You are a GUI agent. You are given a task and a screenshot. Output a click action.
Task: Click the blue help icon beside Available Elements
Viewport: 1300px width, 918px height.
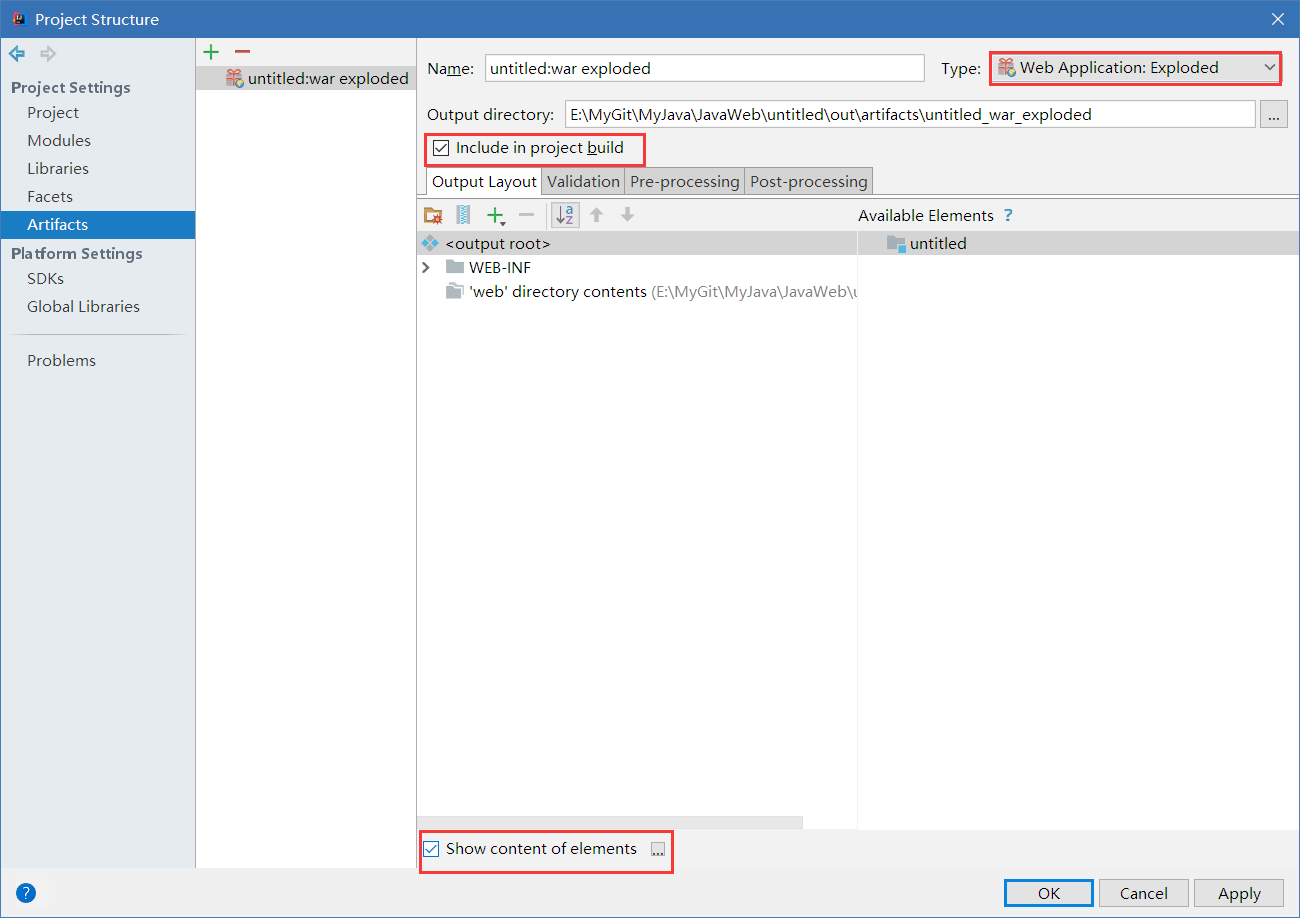pyautogui.click(x=1008, y=215)
